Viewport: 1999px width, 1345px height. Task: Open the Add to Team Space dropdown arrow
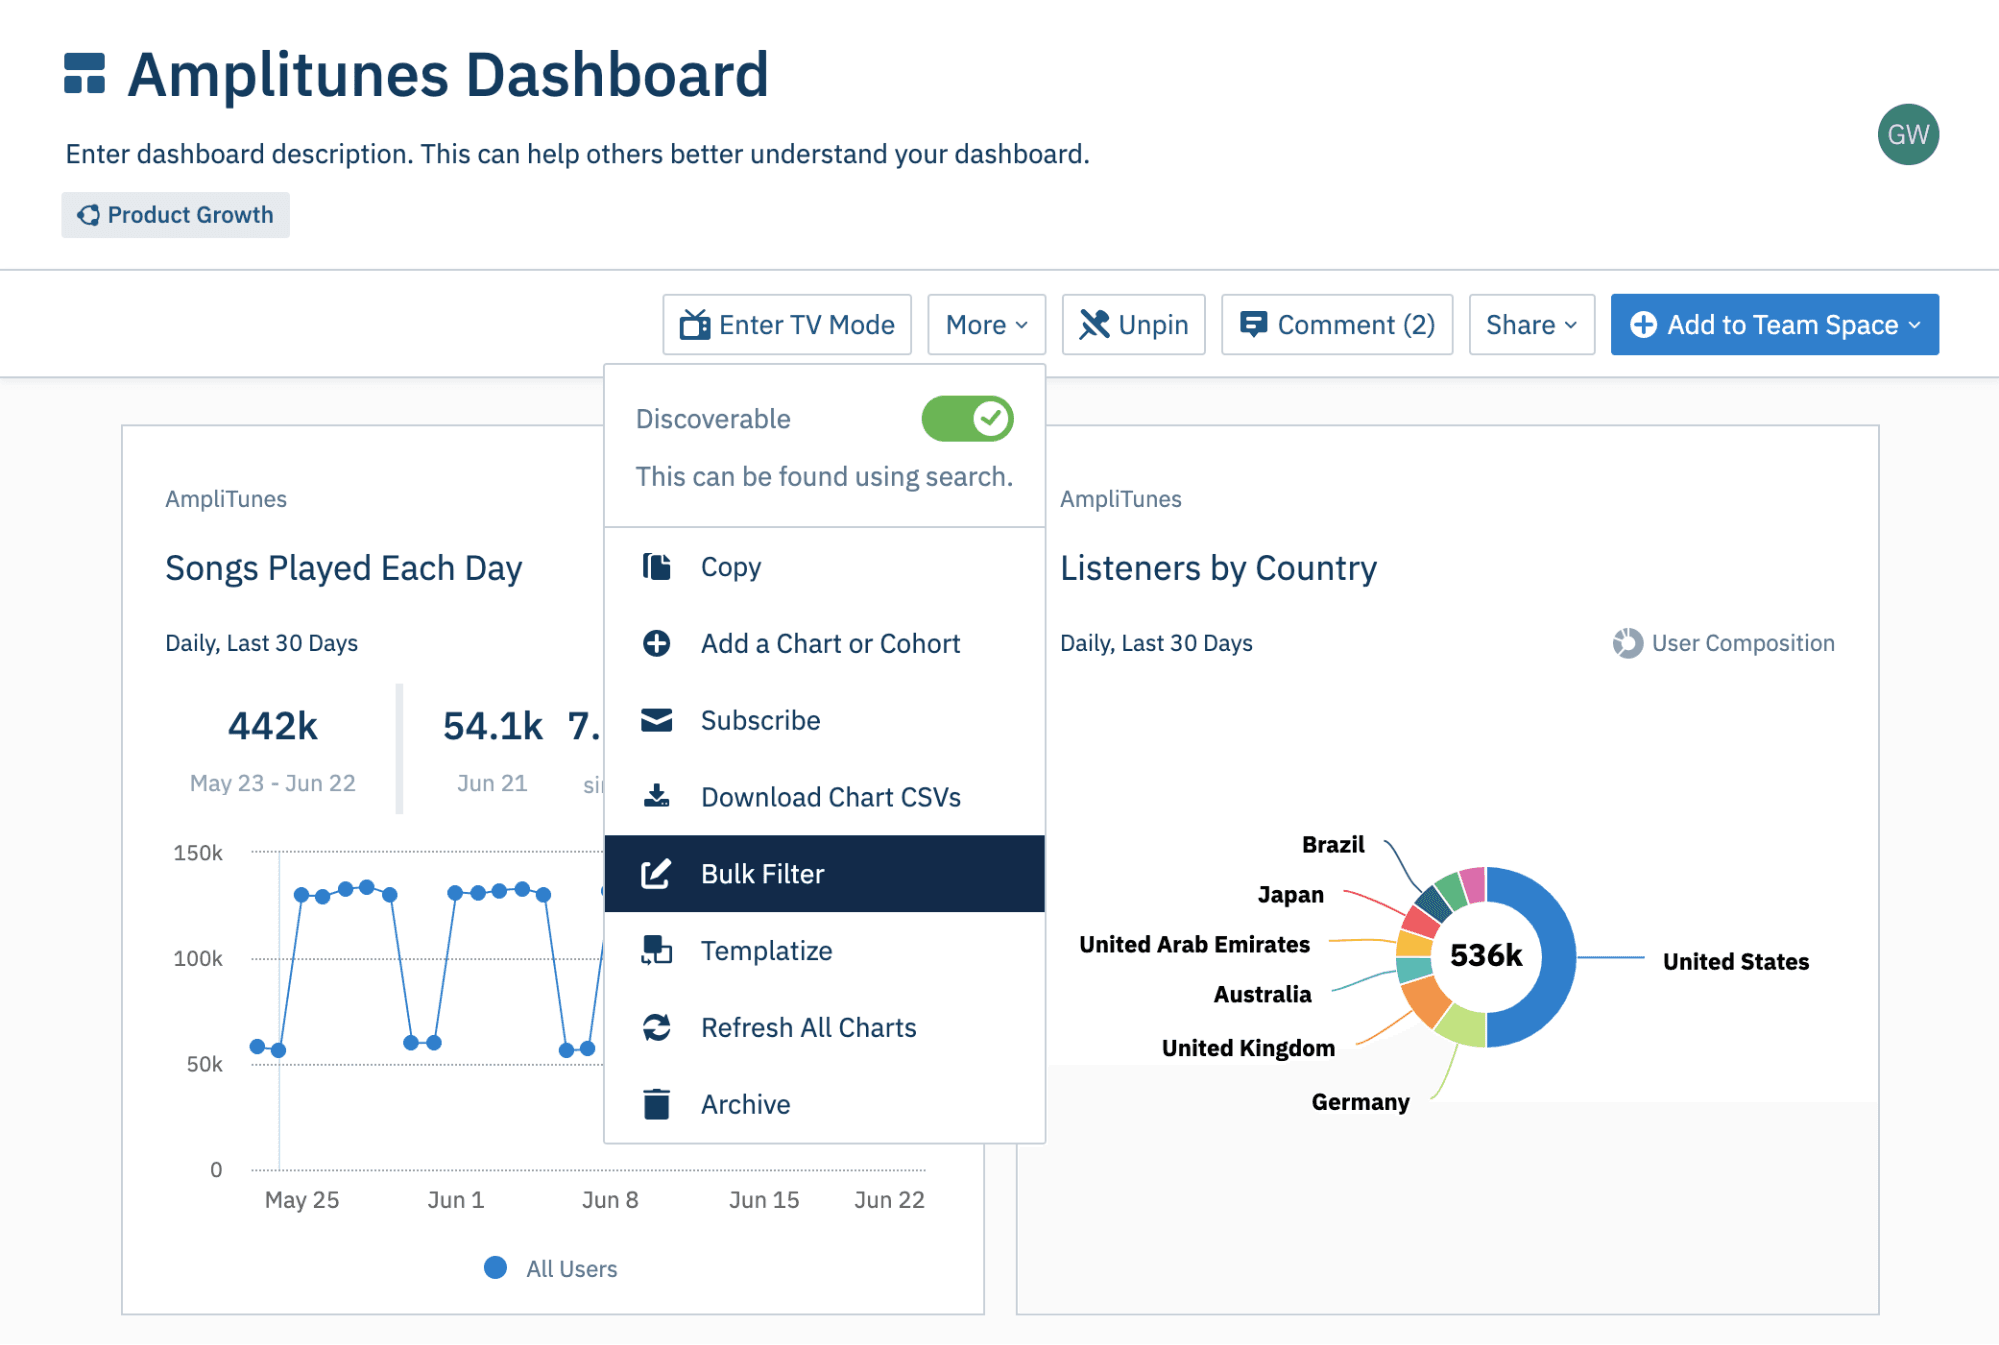tap(1916, 324)
